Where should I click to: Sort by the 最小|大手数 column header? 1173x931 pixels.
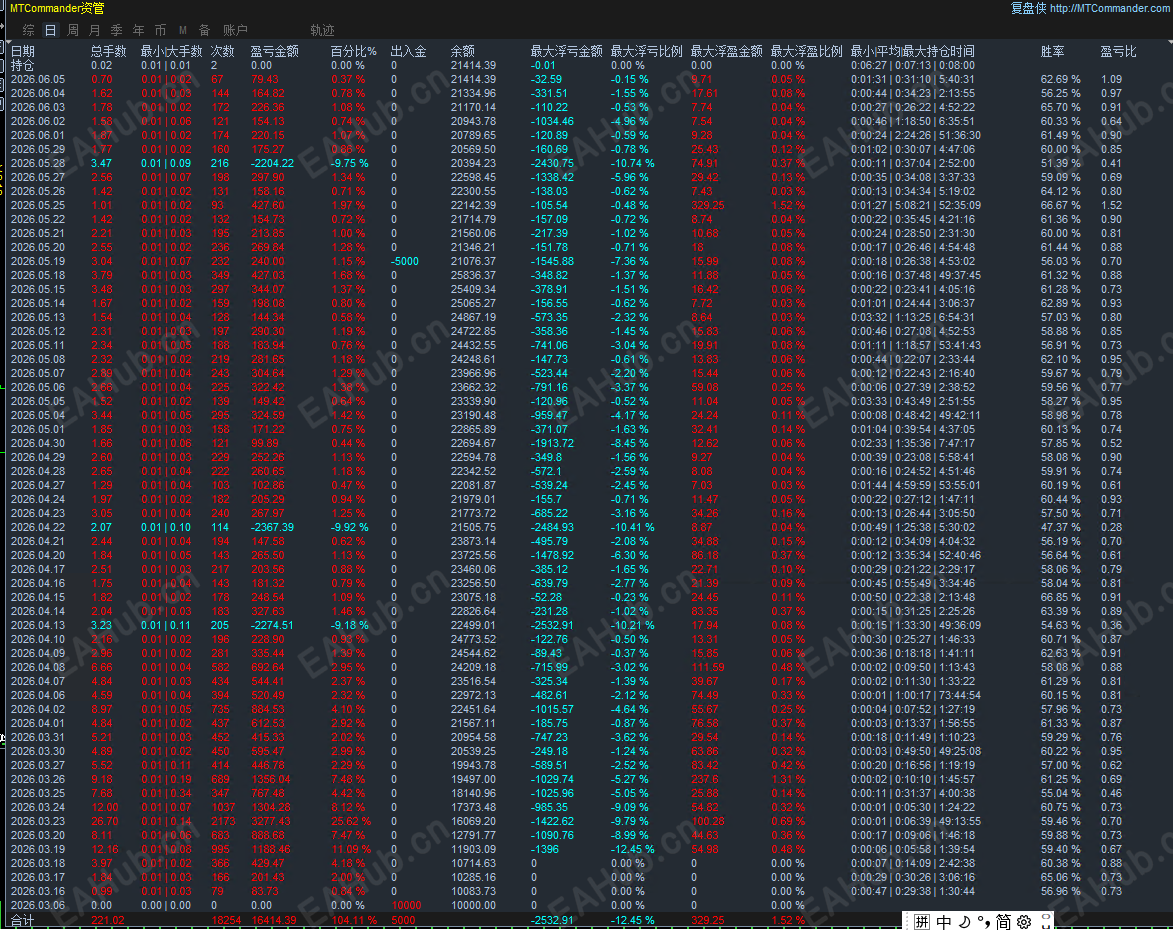tap(171, 52)
